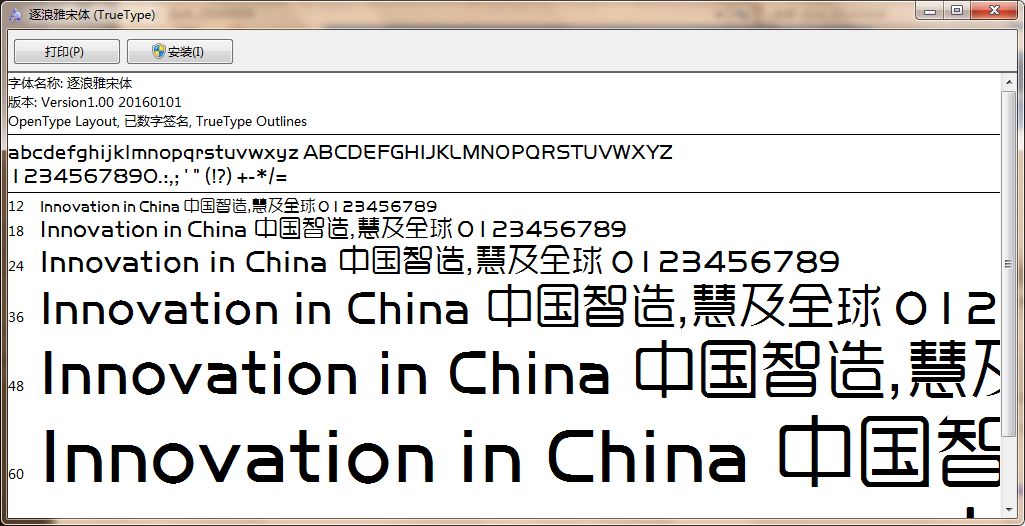Click the size 48 sample text row
The width and height of the screenshot is (1025, 526).
click(520, 372)
